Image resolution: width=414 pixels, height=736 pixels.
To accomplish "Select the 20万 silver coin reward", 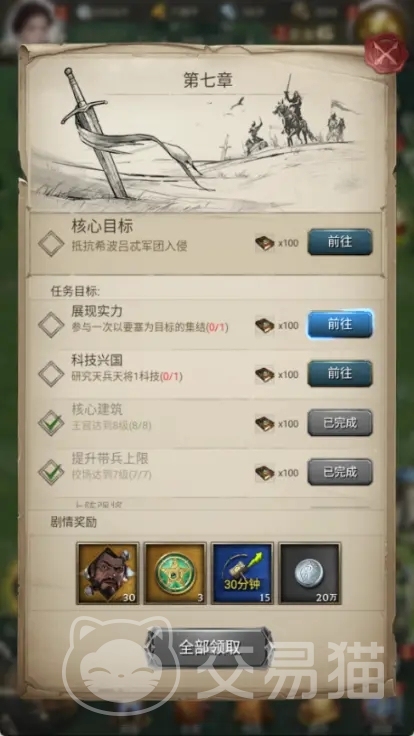I will click(309, 573).
